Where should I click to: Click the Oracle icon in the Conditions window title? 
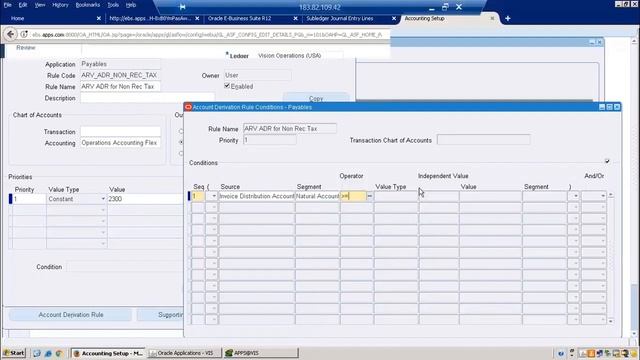[x=188, y=107]
